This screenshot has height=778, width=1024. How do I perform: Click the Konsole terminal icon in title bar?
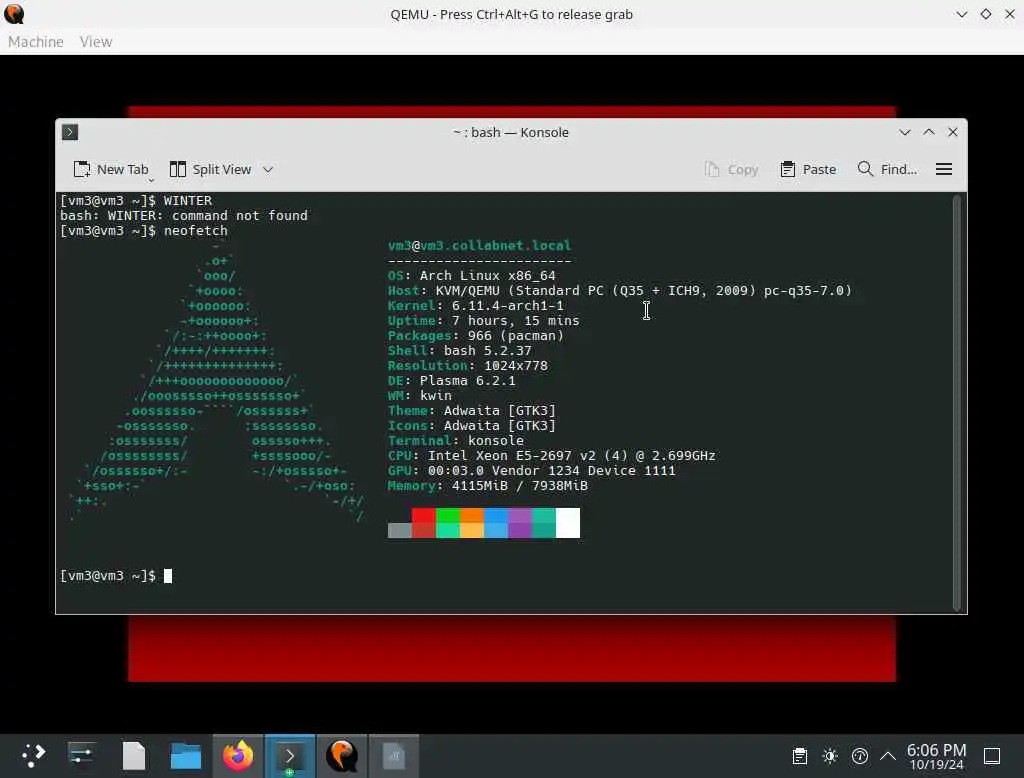70,132
